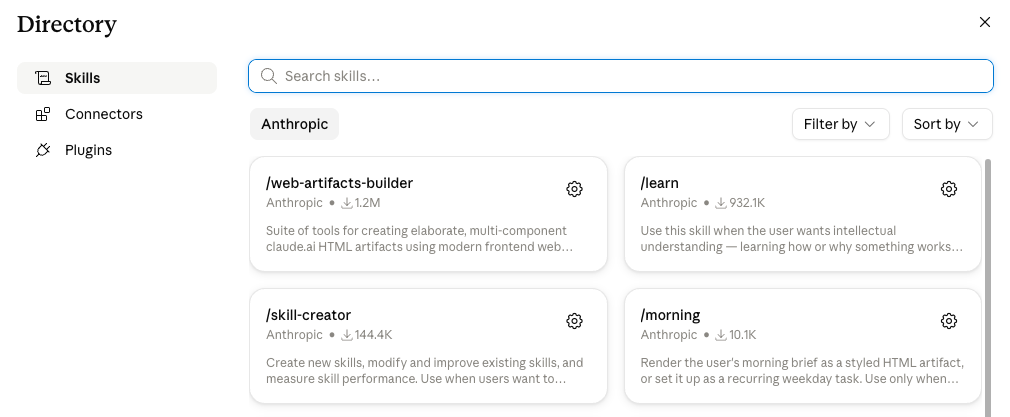Select the Skills tab

click(x=117, y=78)
